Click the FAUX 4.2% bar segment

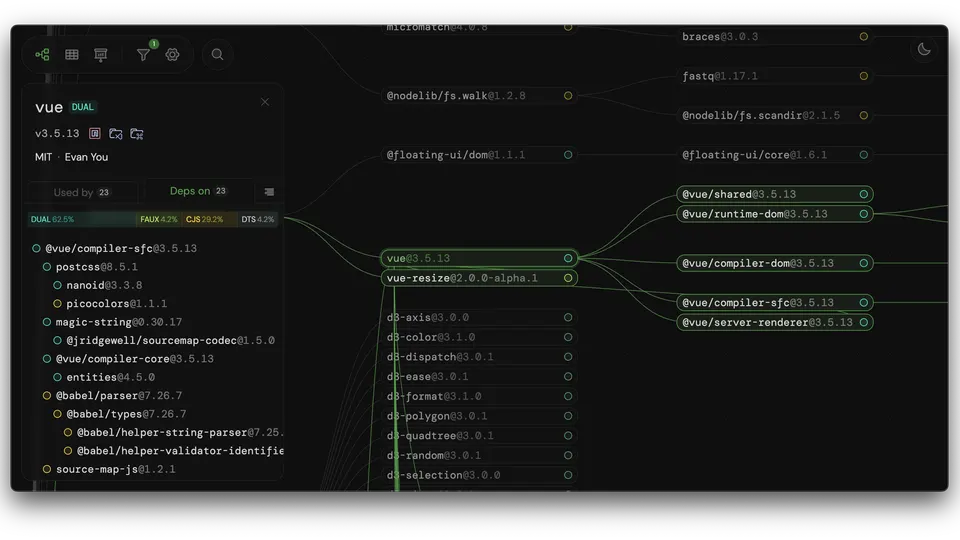pyautogui.click(x=159, y=219)
